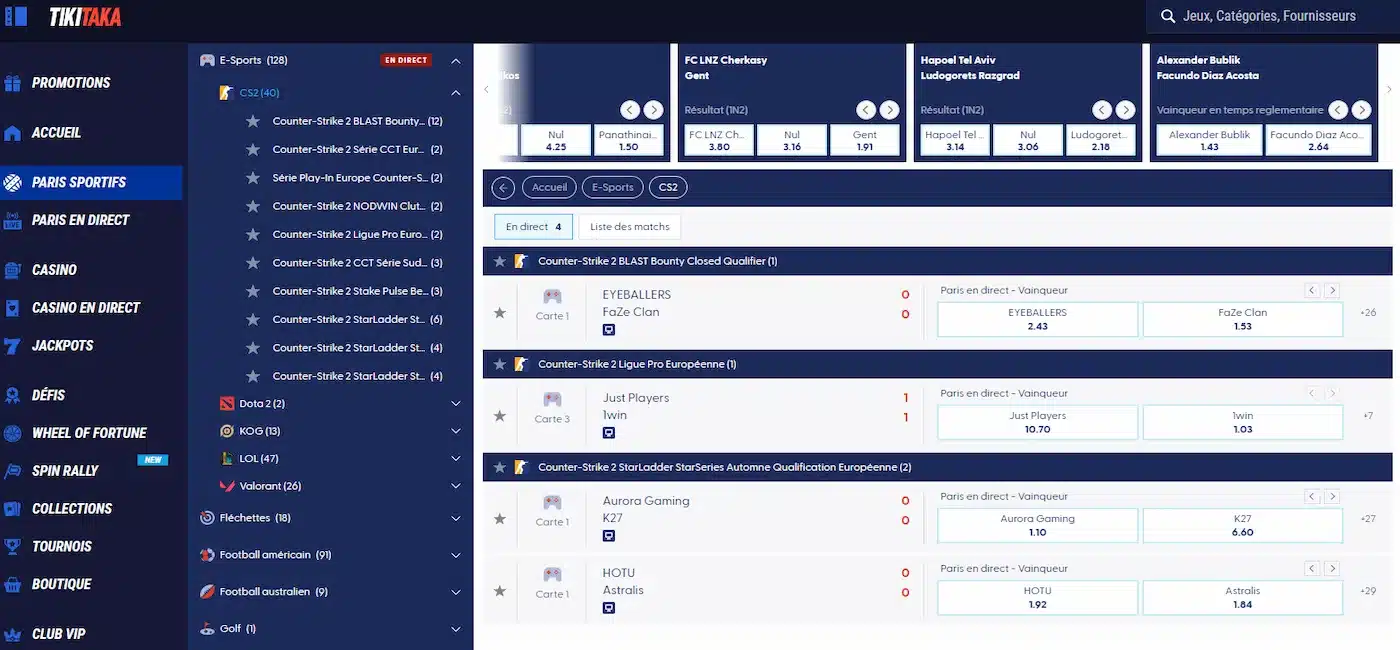Viewport: 1400px width, 650px height.
Task: Open the Spin Rally icon
Action: 12,471
